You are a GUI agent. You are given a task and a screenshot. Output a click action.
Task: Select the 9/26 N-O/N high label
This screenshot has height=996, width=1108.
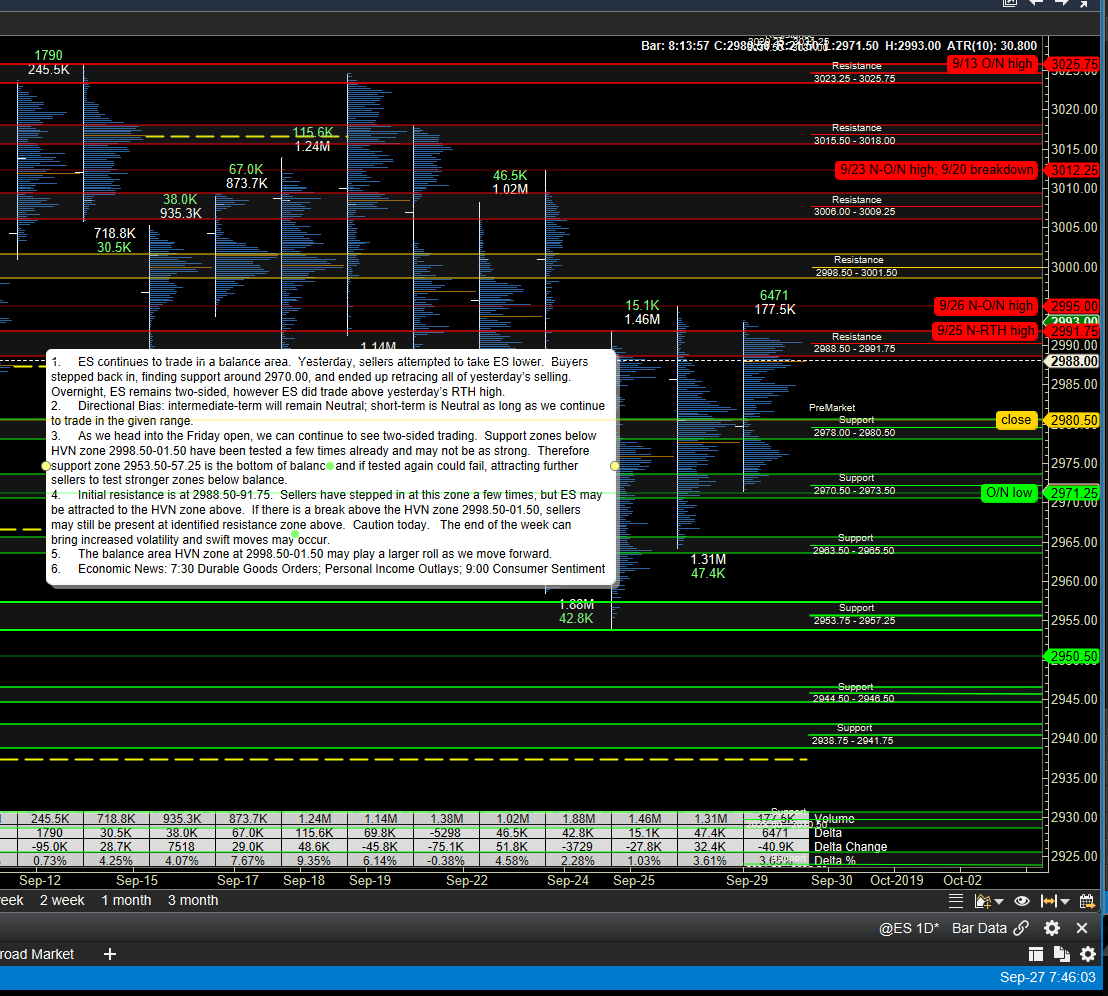(x=986, y=306)
